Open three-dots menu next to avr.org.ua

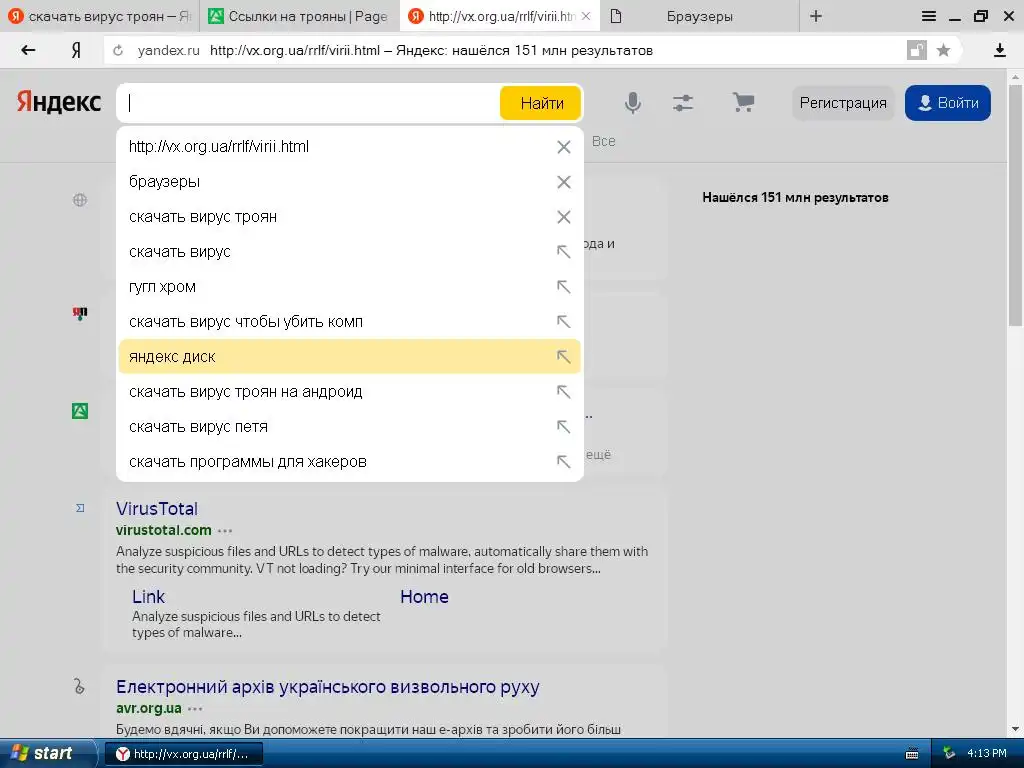tap(195, 709)
